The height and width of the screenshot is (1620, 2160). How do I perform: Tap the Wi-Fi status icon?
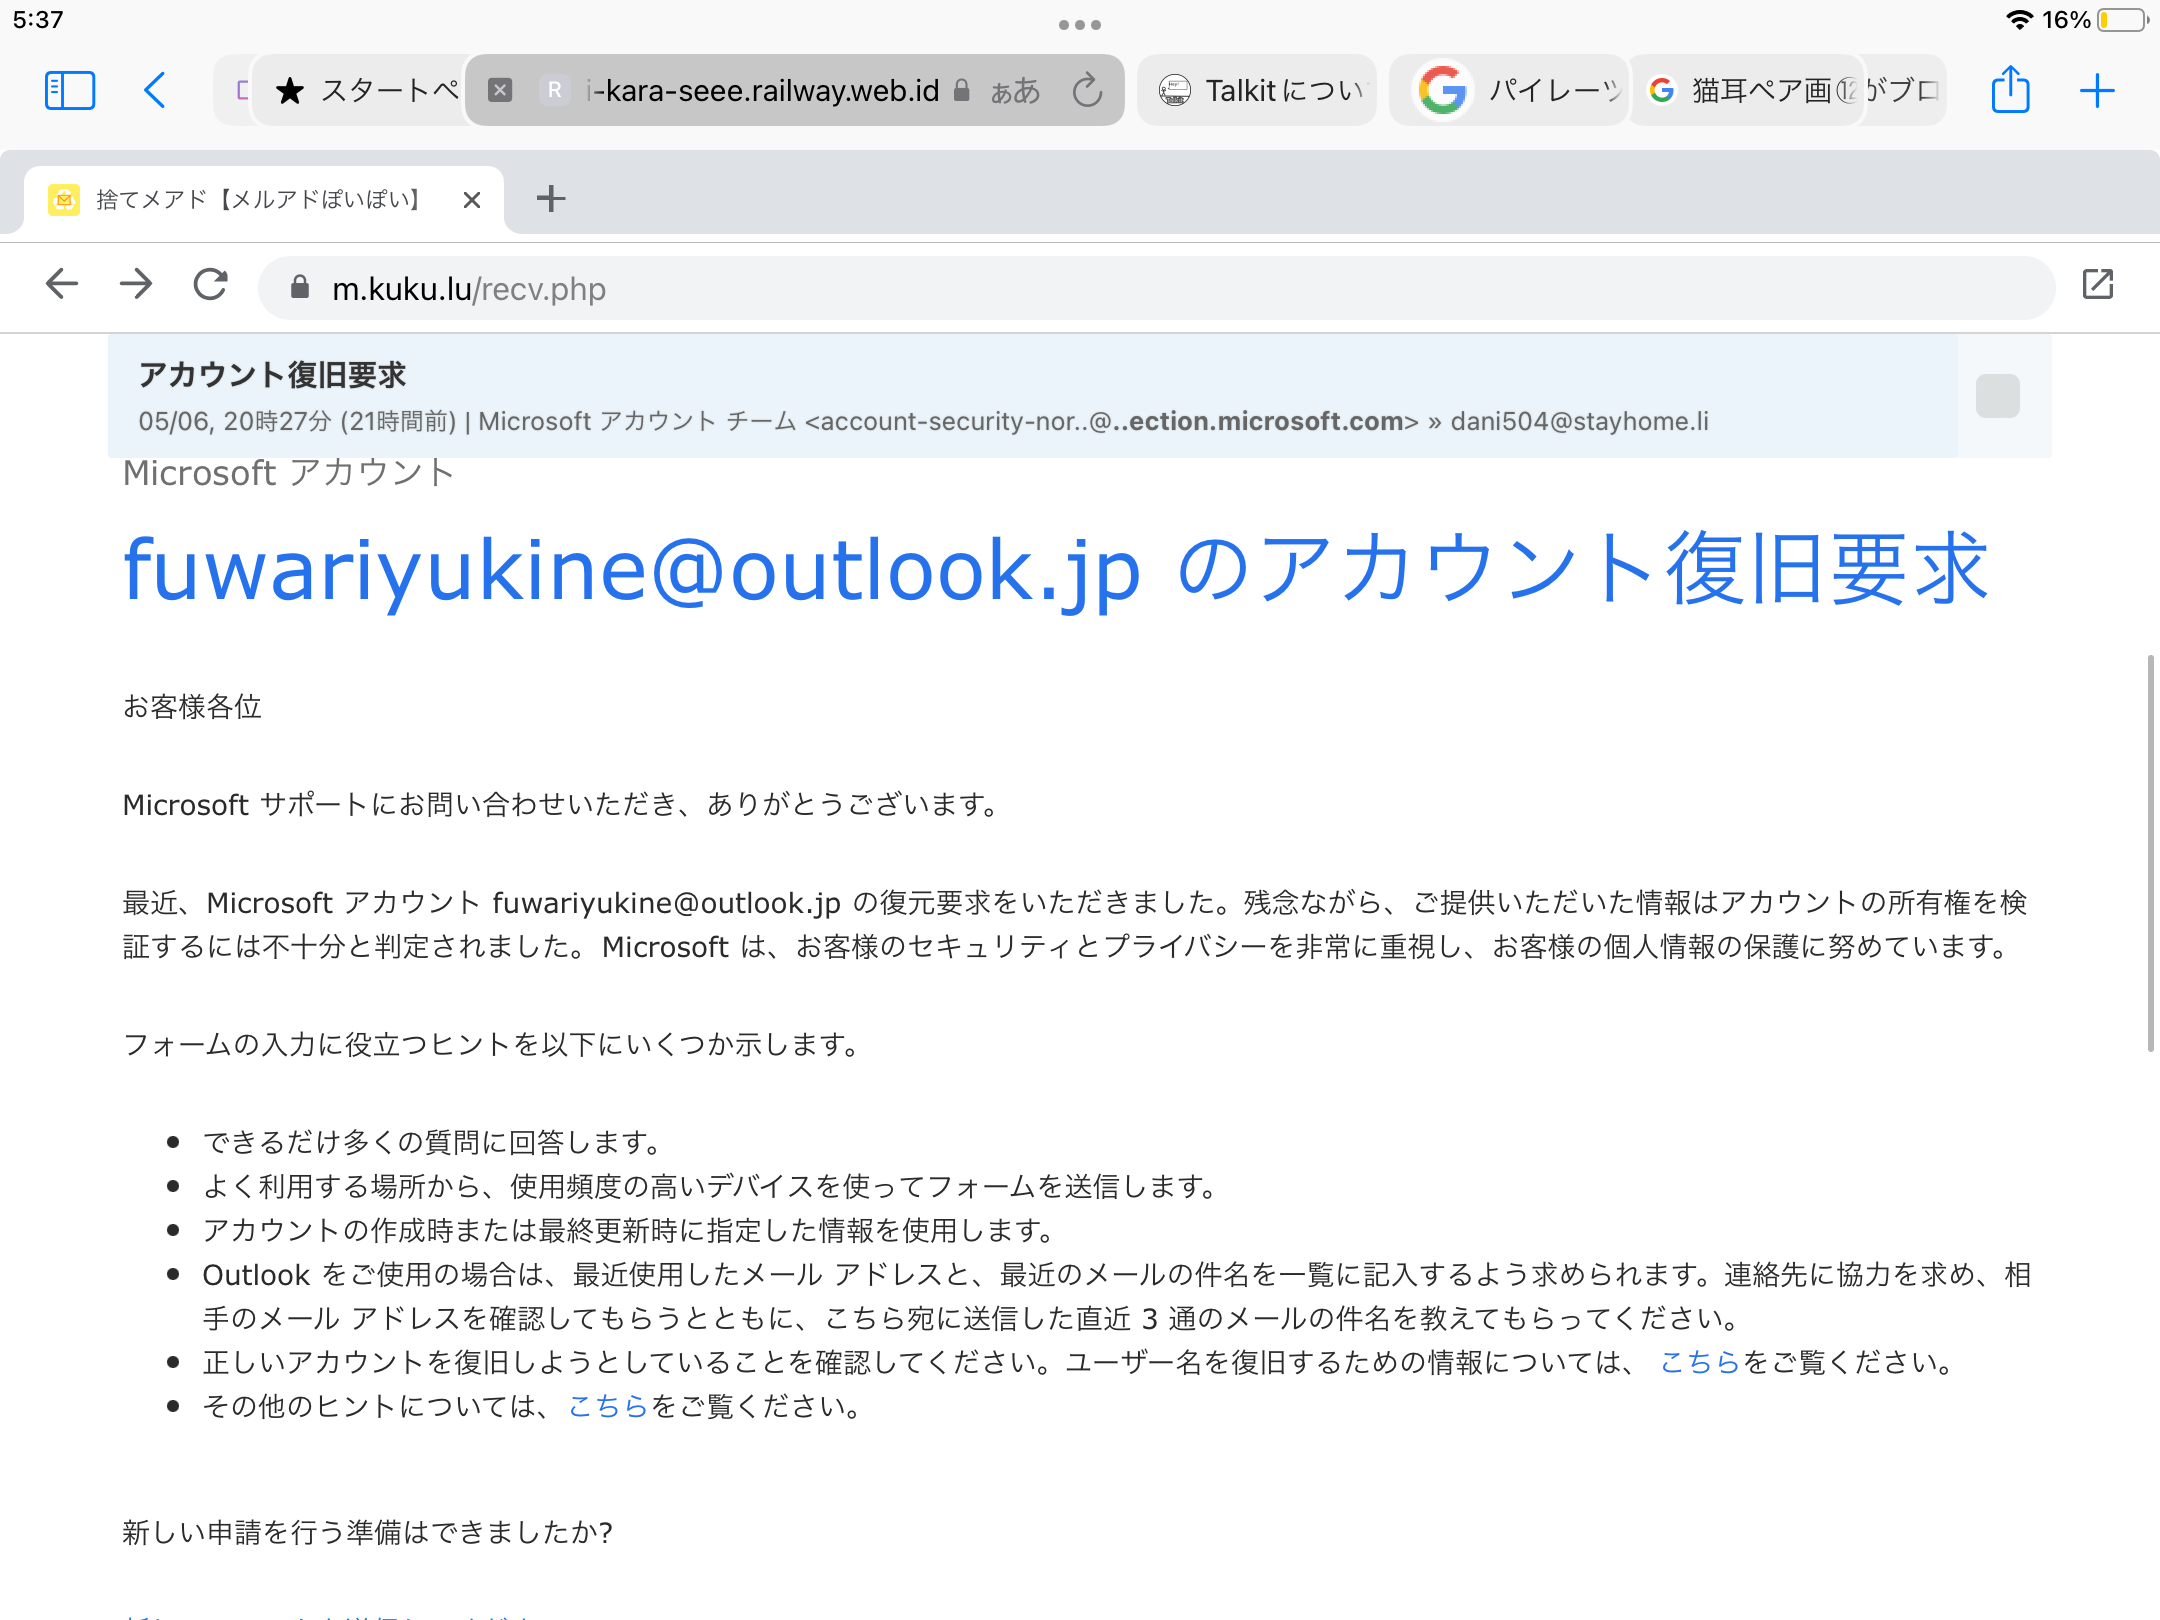point(2019,20)
